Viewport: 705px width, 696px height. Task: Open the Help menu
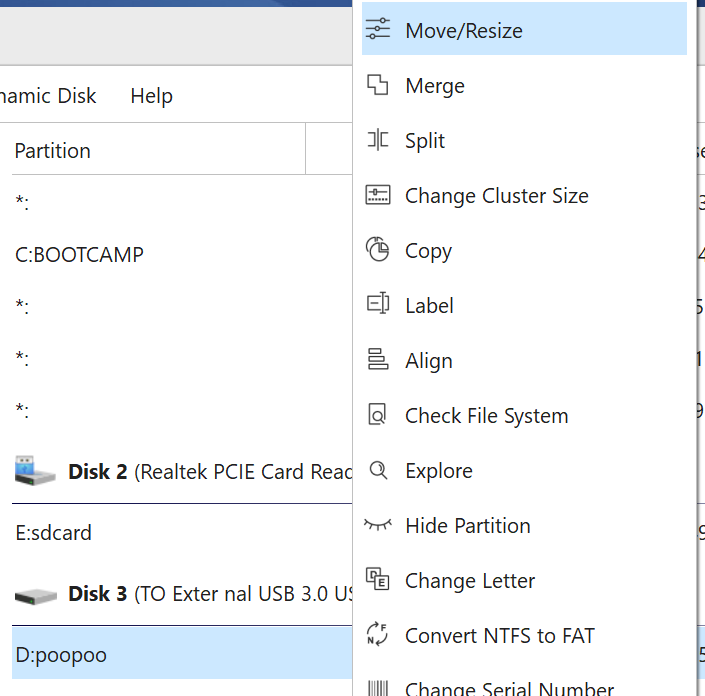tap(151, 96)
